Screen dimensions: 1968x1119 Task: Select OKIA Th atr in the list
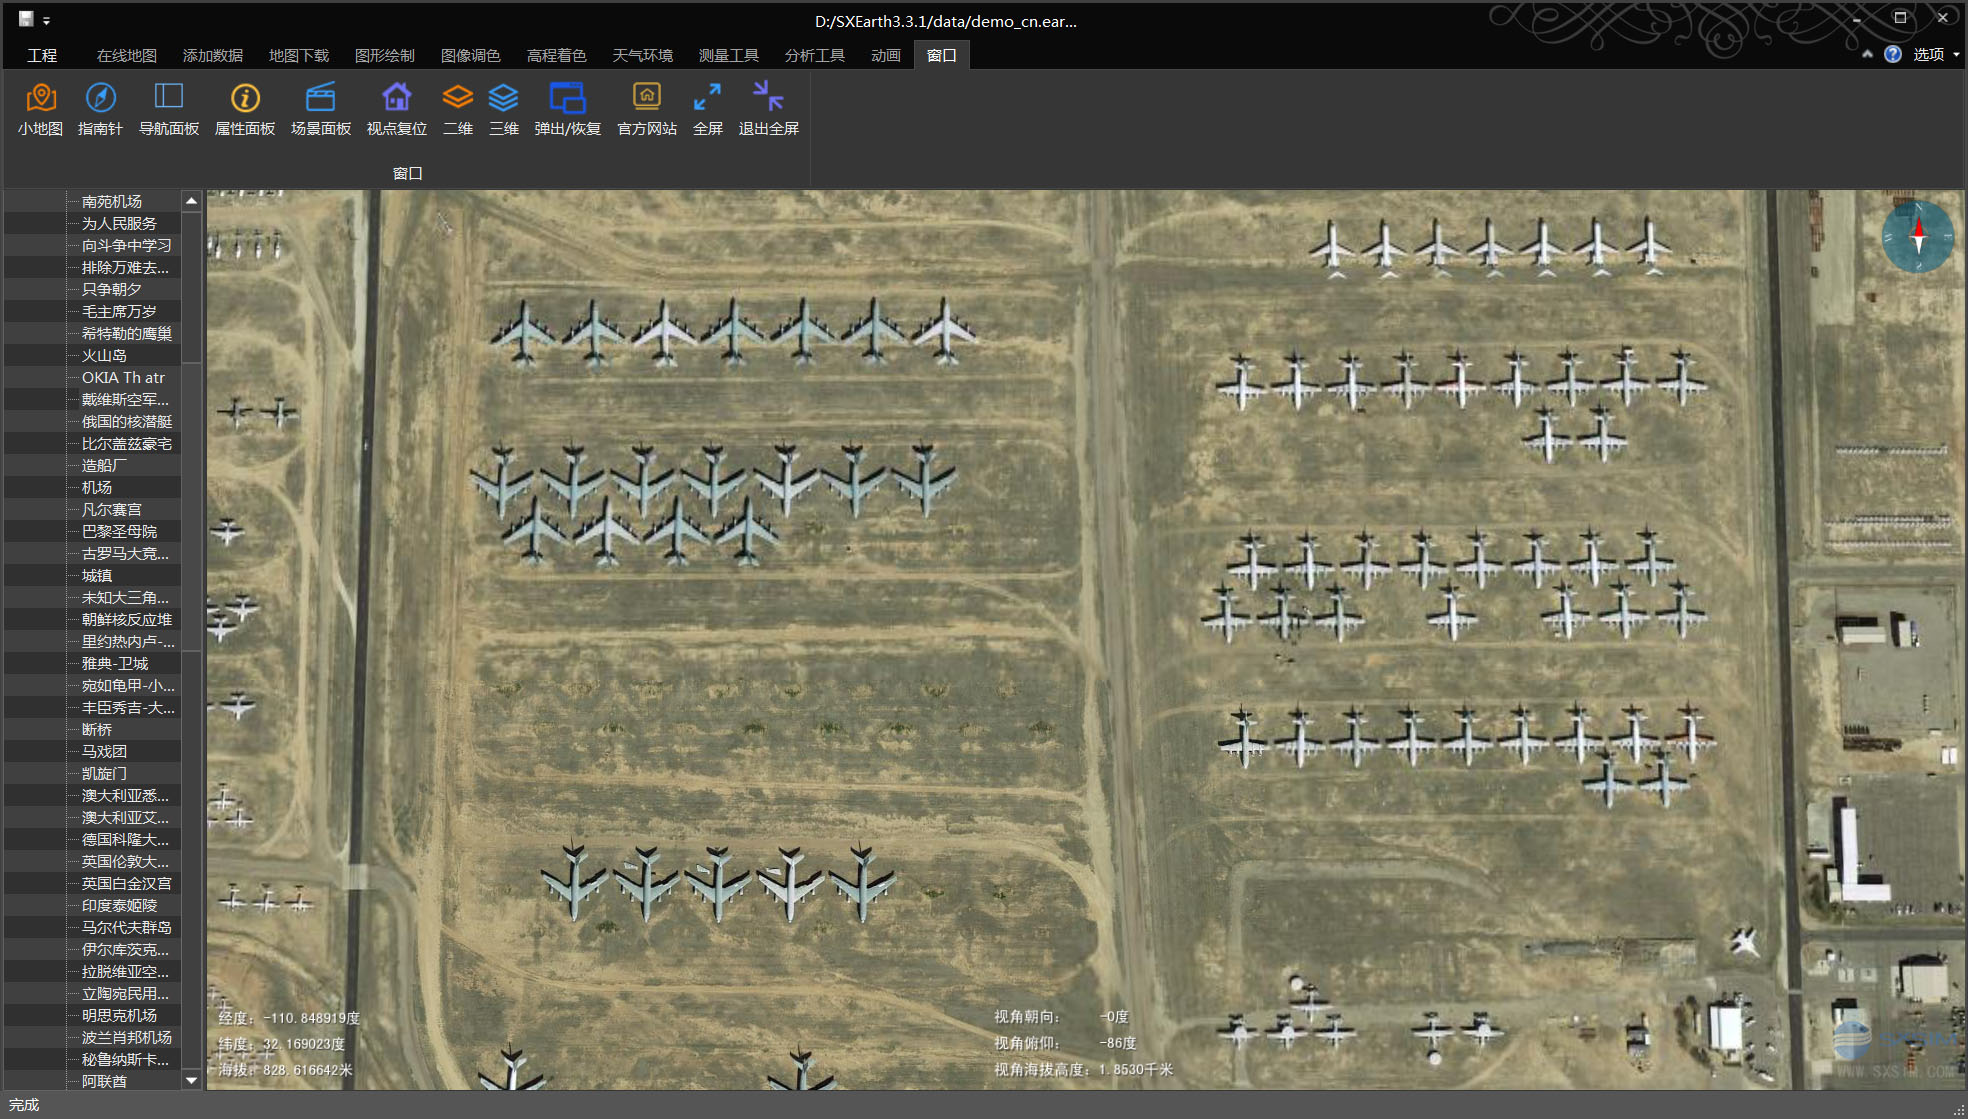click(123, 377)
